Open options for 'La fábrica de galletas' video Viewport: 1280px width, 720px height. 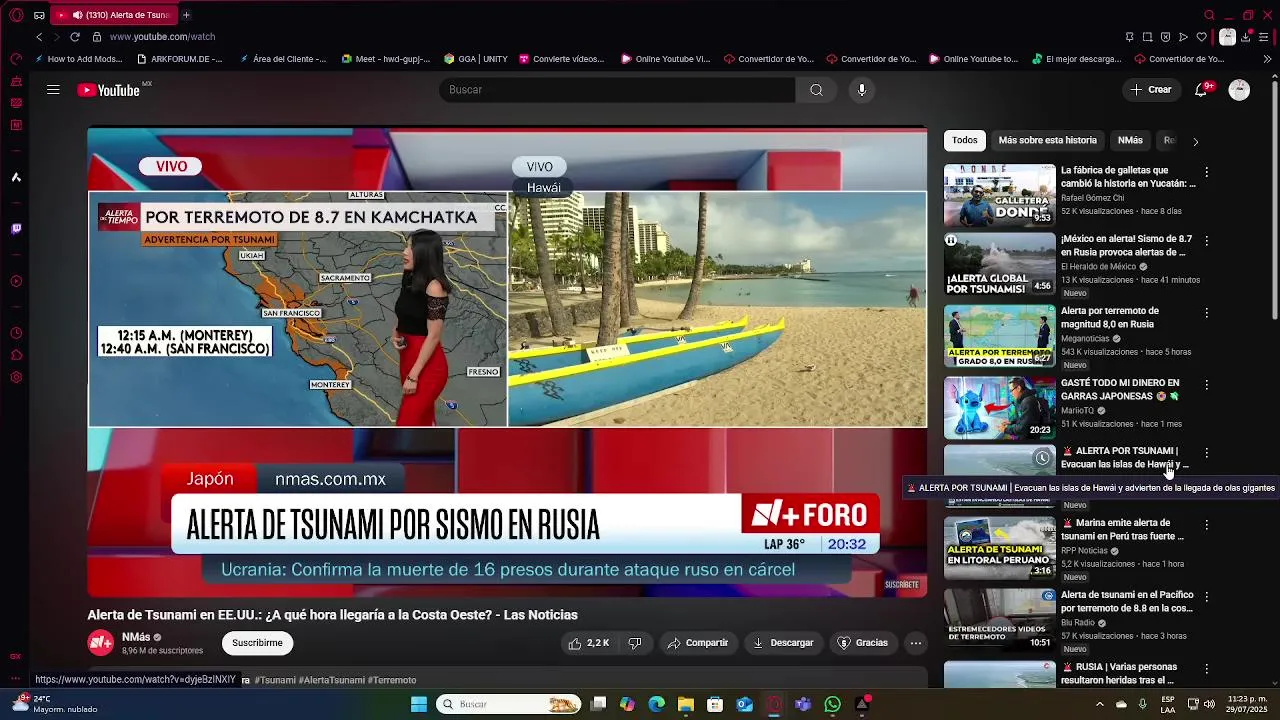[1206, 172]
